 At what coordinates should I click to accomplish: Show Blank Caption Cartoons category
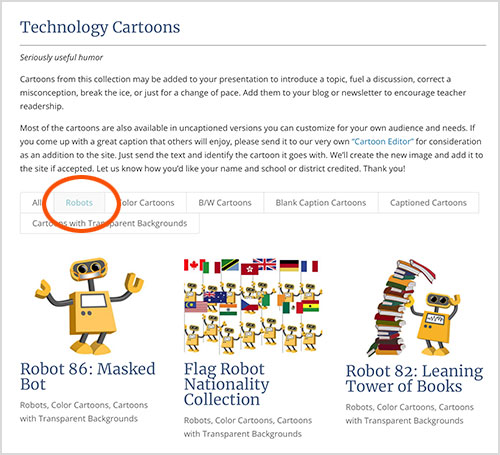click(x=321, y=203)
